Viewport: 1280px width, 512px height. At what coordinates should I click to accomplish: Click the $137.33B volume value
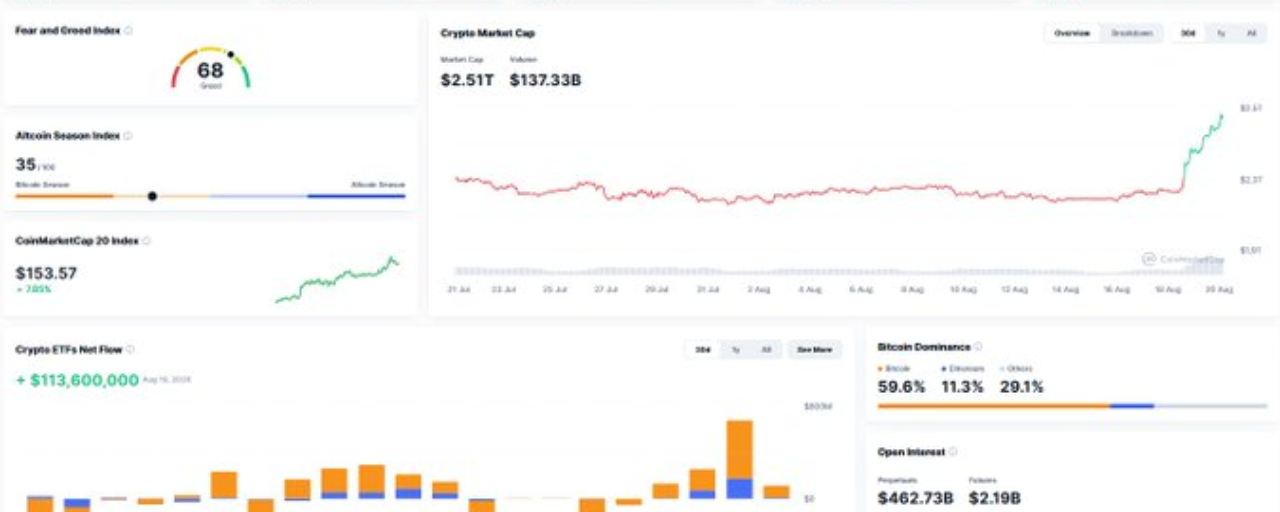pos(545,80)
